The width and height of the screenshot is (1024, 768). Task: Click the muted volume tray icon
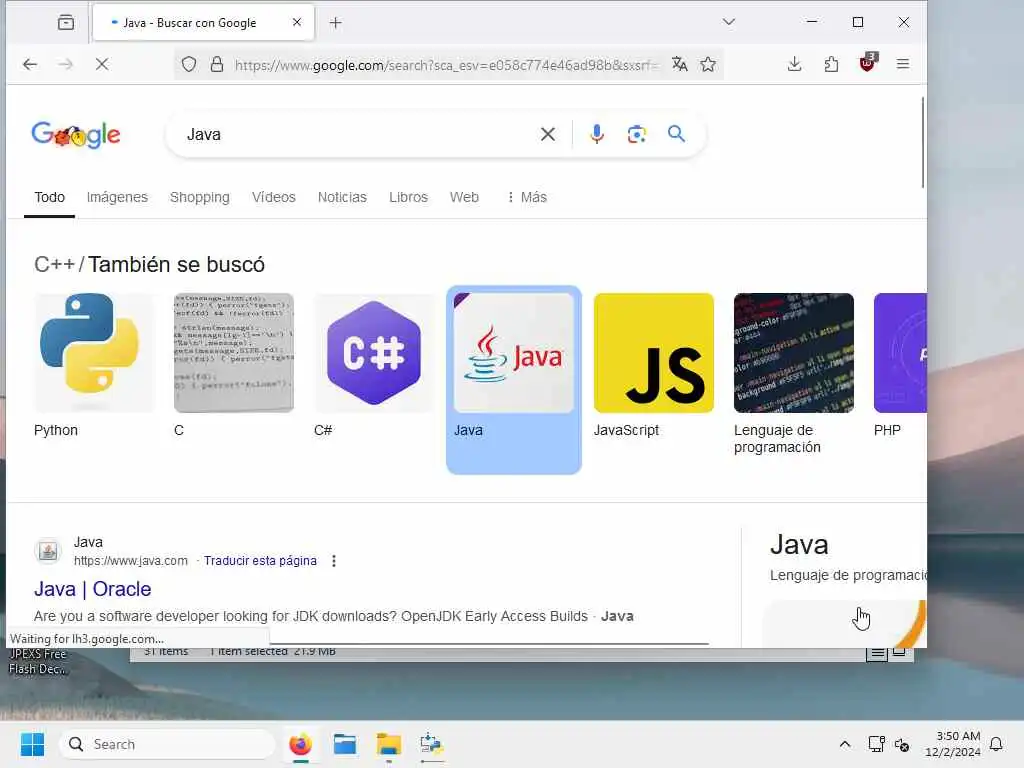tap(902, 744)
